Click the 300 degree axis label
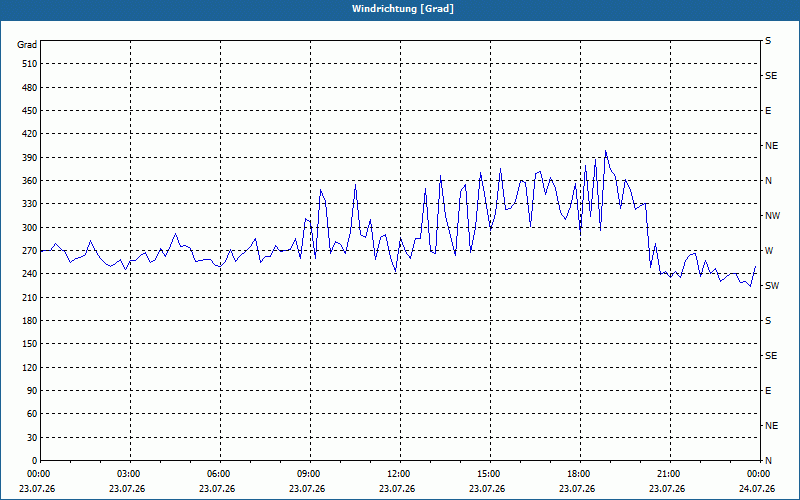 30,228
